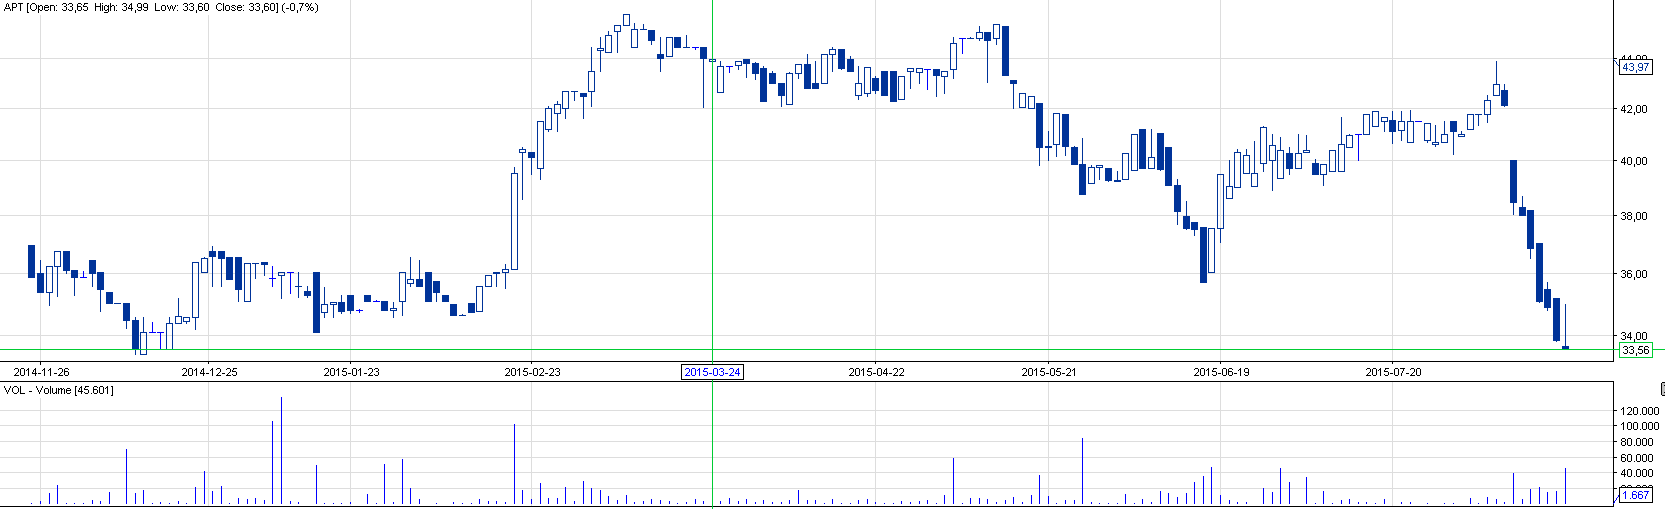
Task: Select the highlighted 2015-03-24 date marker
Action: 712,372
